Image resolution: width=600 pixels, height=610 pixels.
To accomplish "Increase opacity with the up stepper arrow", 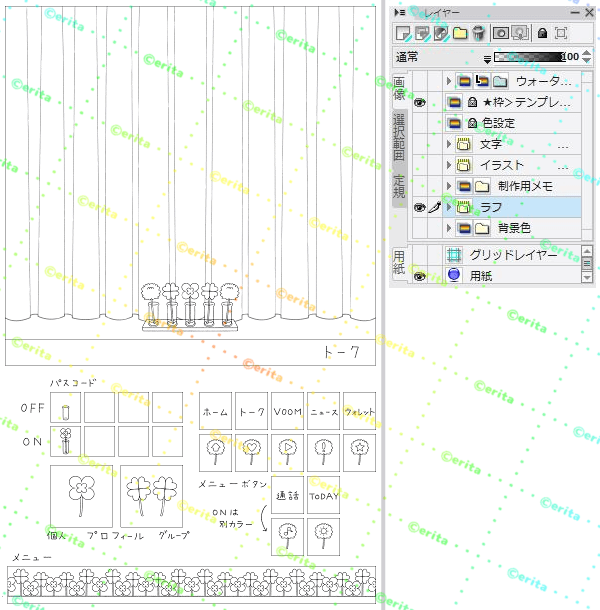I will [587, 53].
